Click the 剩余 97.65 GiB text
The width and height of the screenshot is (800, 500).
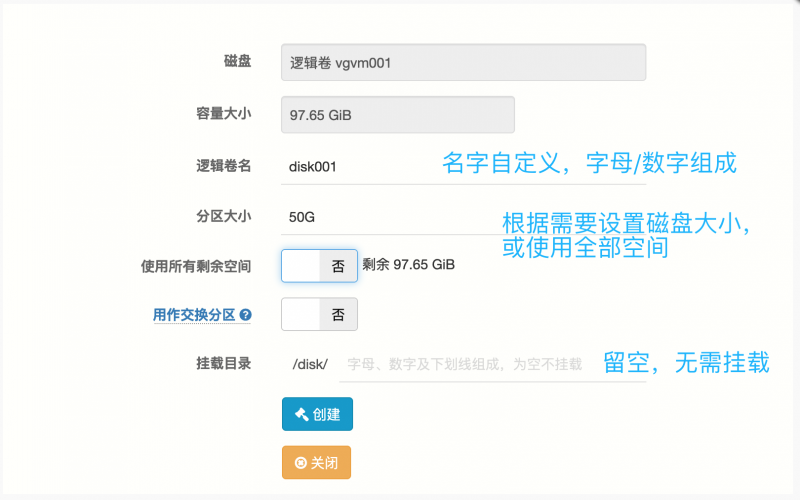pyautogui.click(x=409, y=264)
